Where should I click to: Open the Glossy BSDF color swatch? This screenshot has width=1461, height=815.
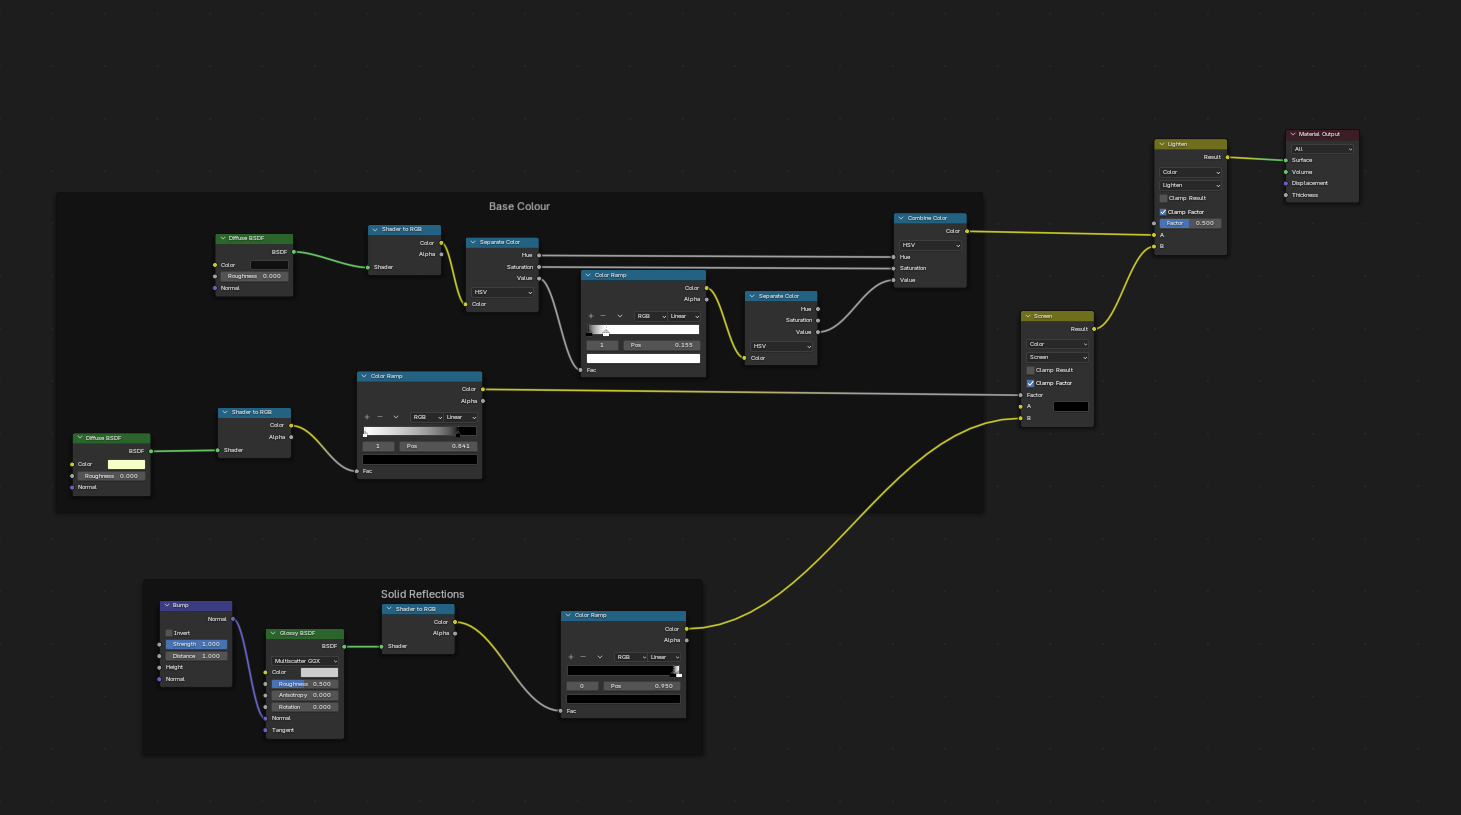pos(319,672)
